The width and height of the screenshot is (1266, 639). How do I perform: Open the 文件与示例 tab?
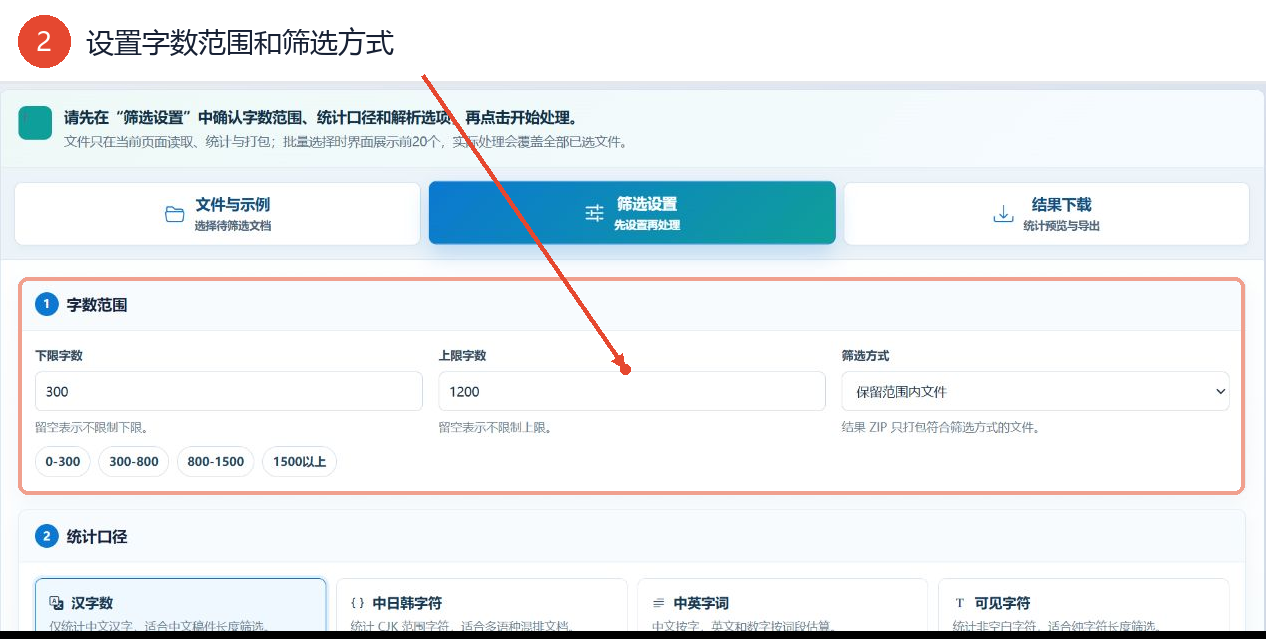click(x=217, y=213)
